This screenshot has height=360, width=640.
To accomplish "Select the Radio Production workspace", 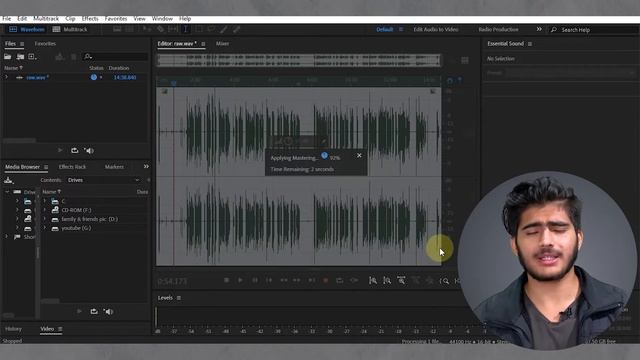I will [498, 29].
